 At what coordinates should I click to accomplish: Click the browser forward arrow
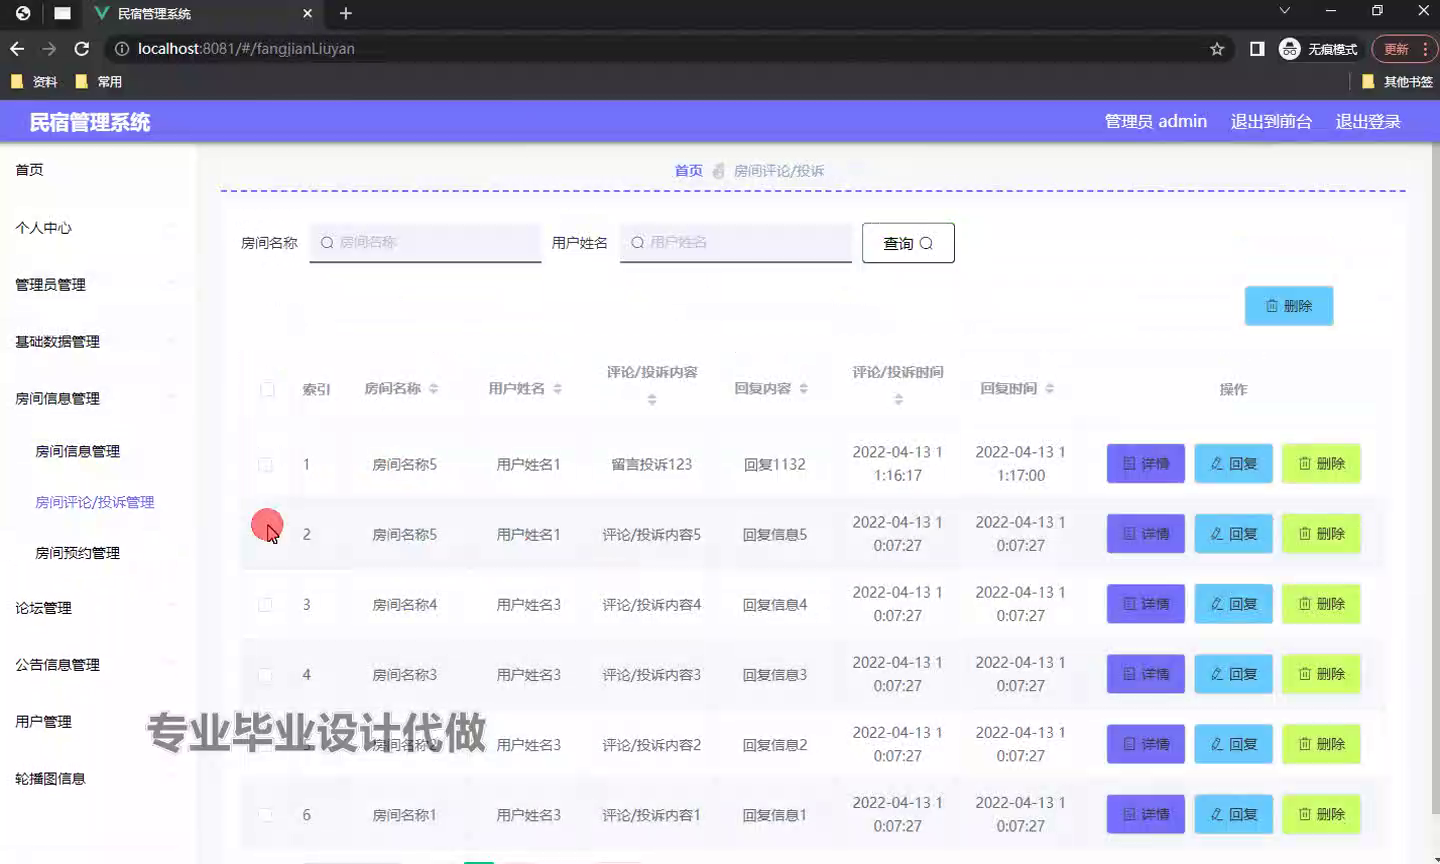pyautogui.click(x=49, y=48)
